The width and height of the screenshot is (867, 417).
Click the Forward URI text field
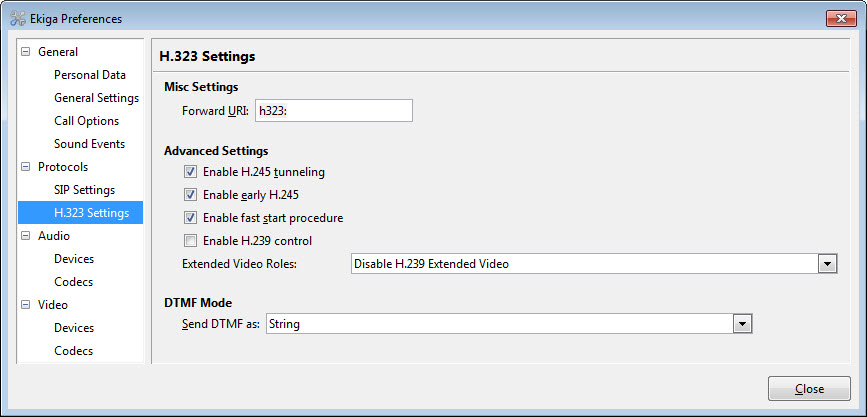pos(334,111)
